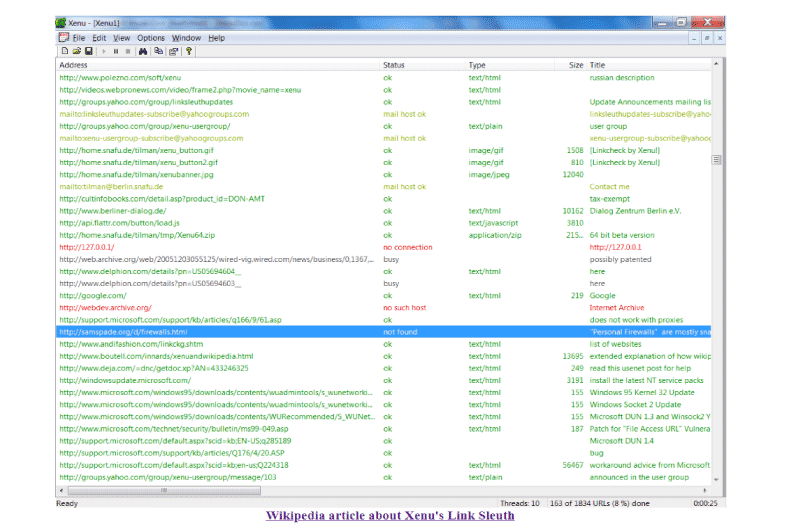This screenshot has width=800, height=530.
Task: Select the http://google.com/ row
Action: (383, 296)
